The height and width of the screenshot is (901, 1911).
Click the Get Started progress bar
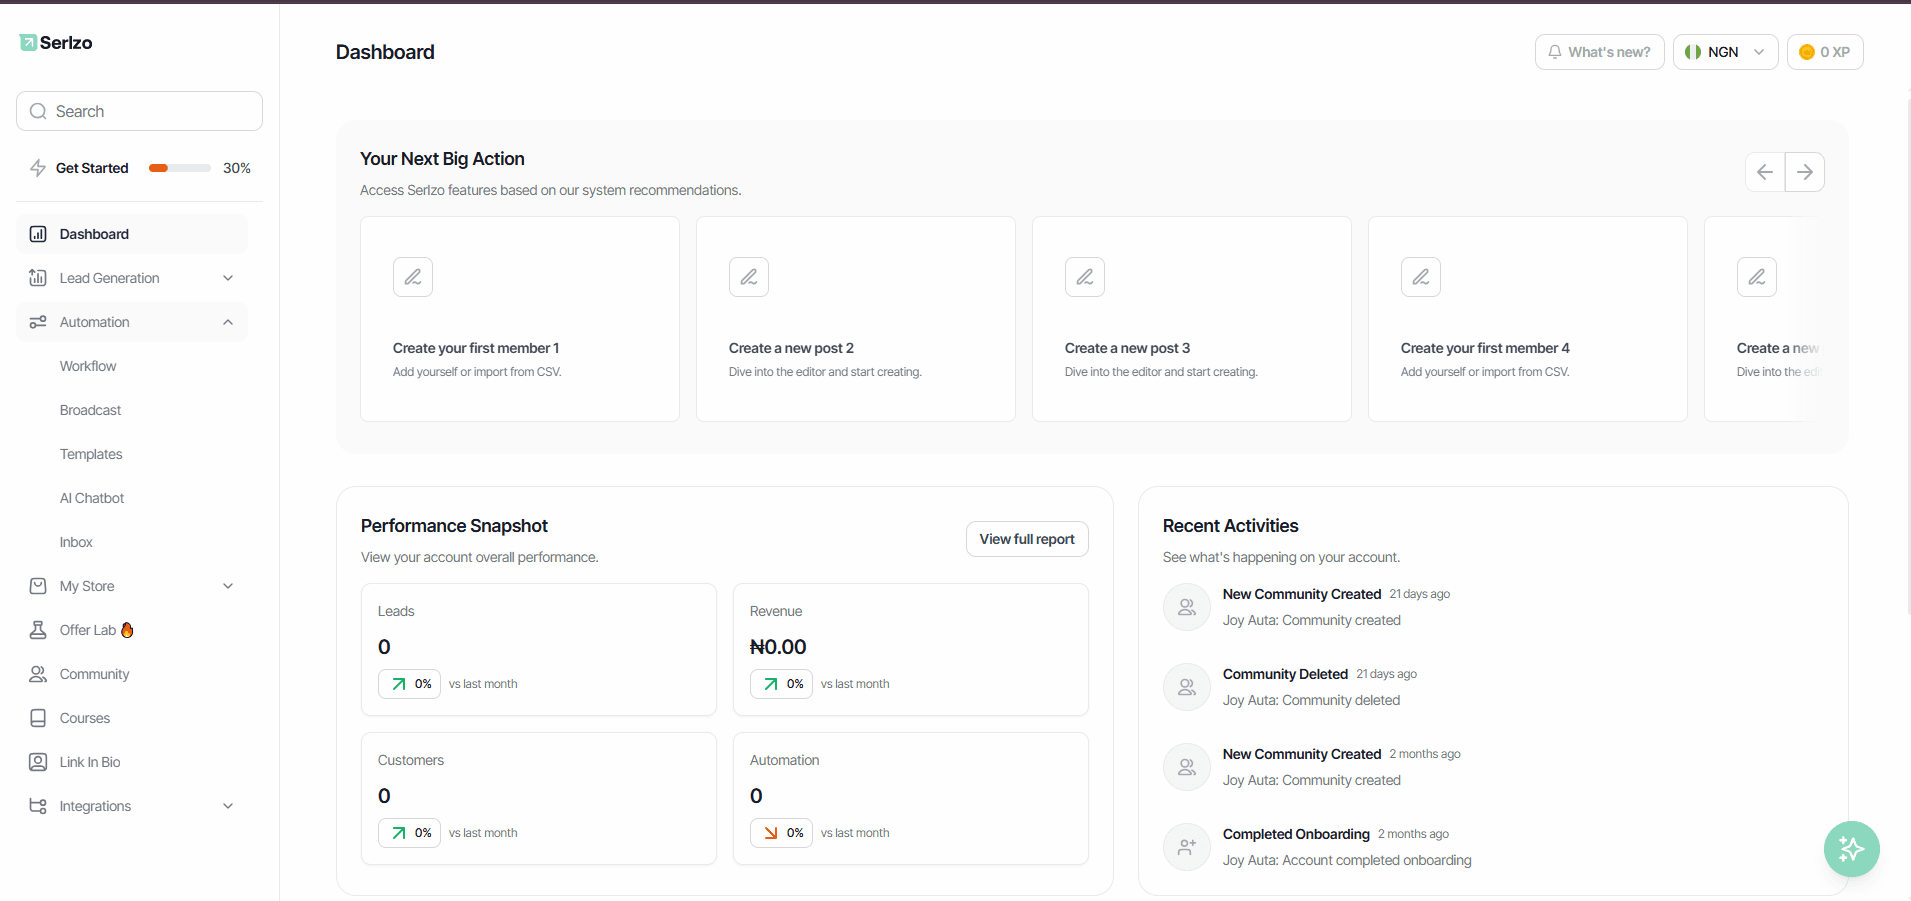click(x=180, y=168)
